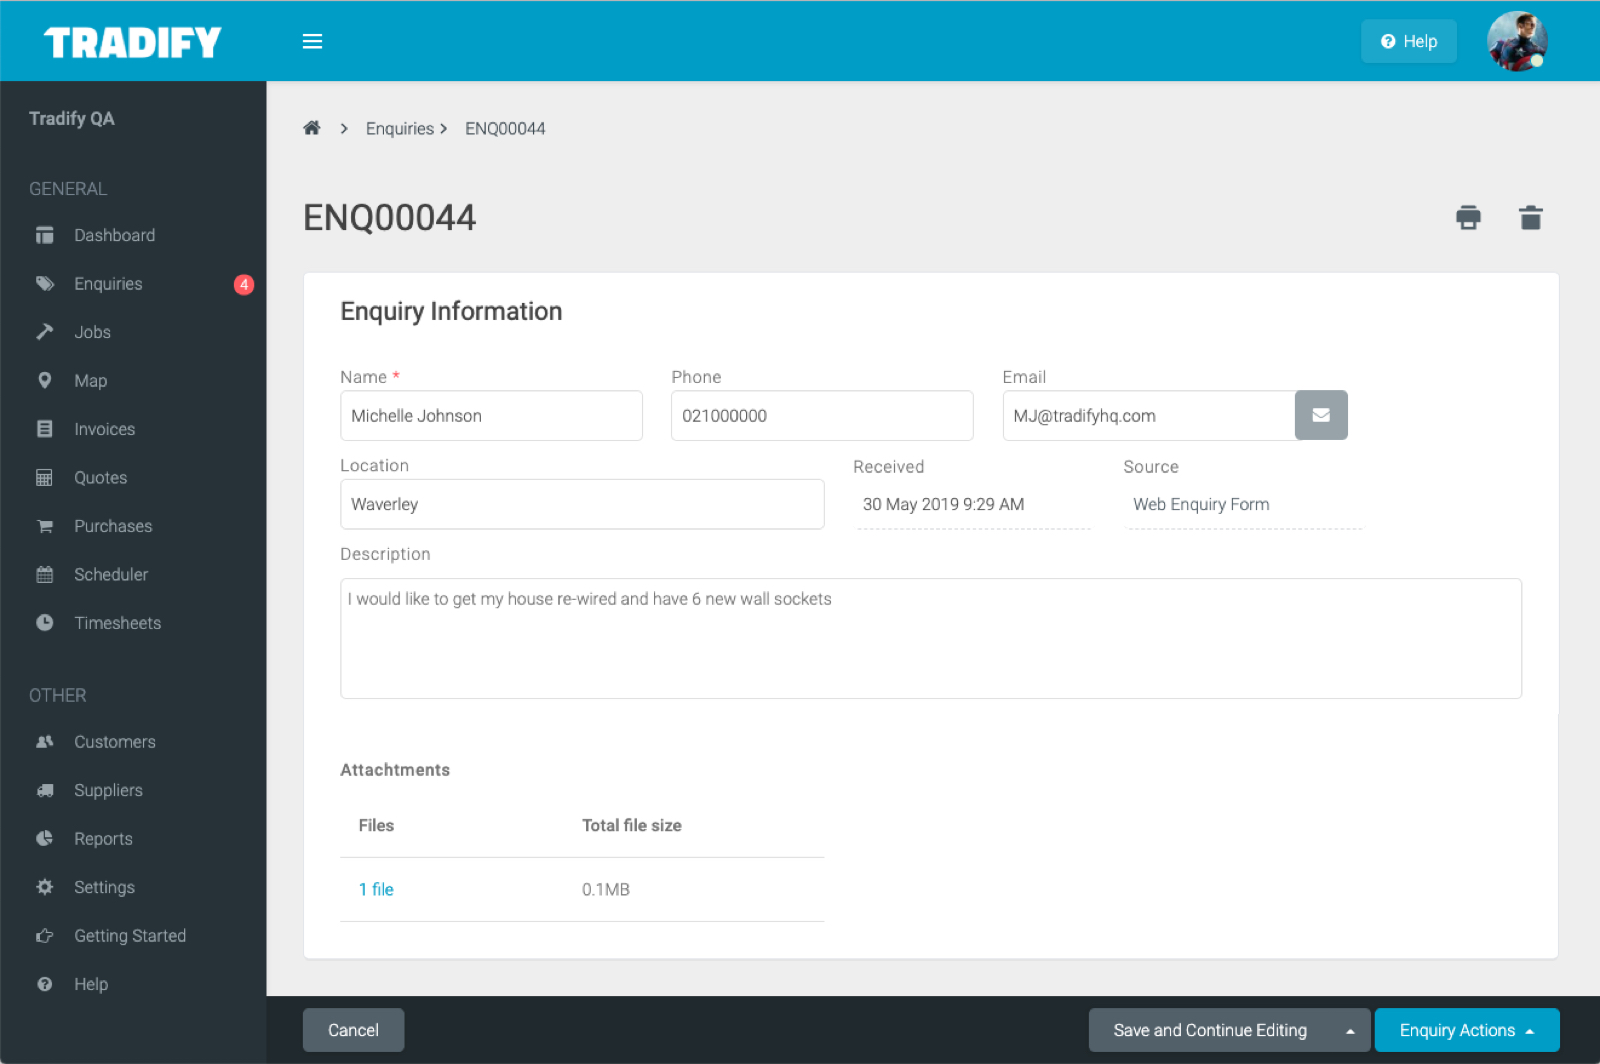Click the Enquiries badge showing 4
Screen dimensions: 1600x1064
click(244, 284)
